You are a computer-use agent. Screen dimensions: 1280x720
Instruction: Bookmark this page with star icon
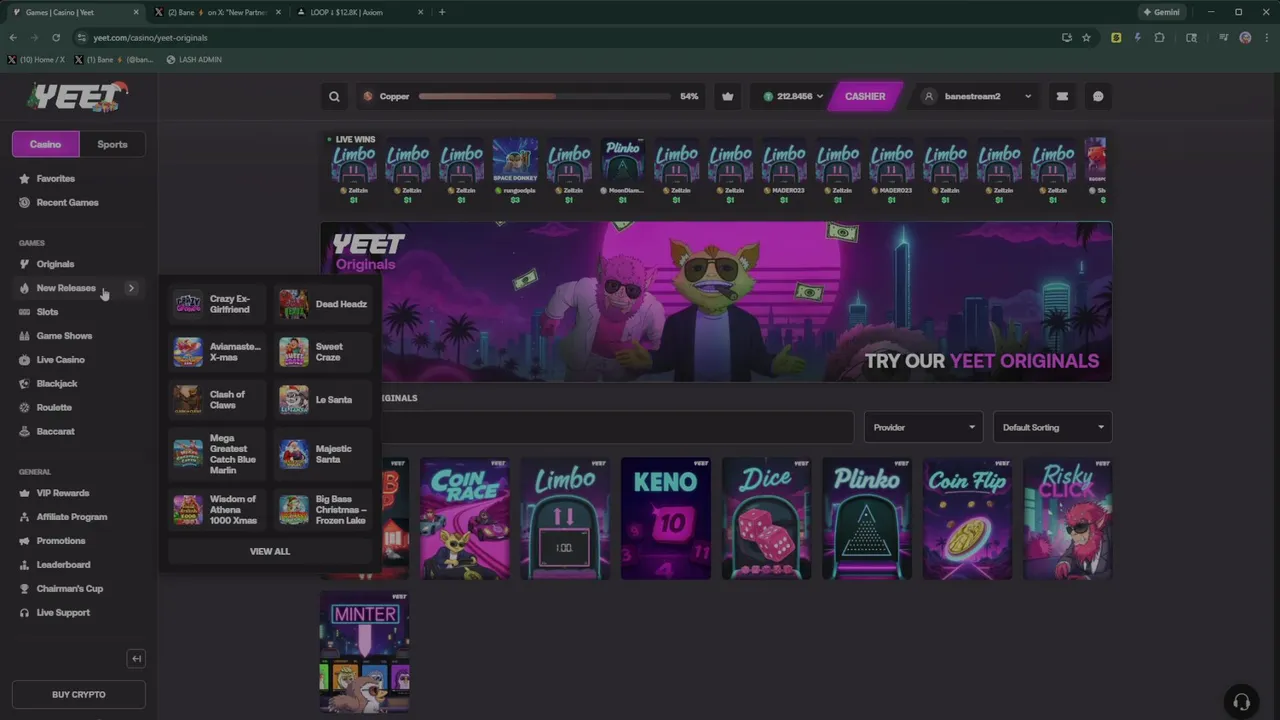tap(1086, 37)
